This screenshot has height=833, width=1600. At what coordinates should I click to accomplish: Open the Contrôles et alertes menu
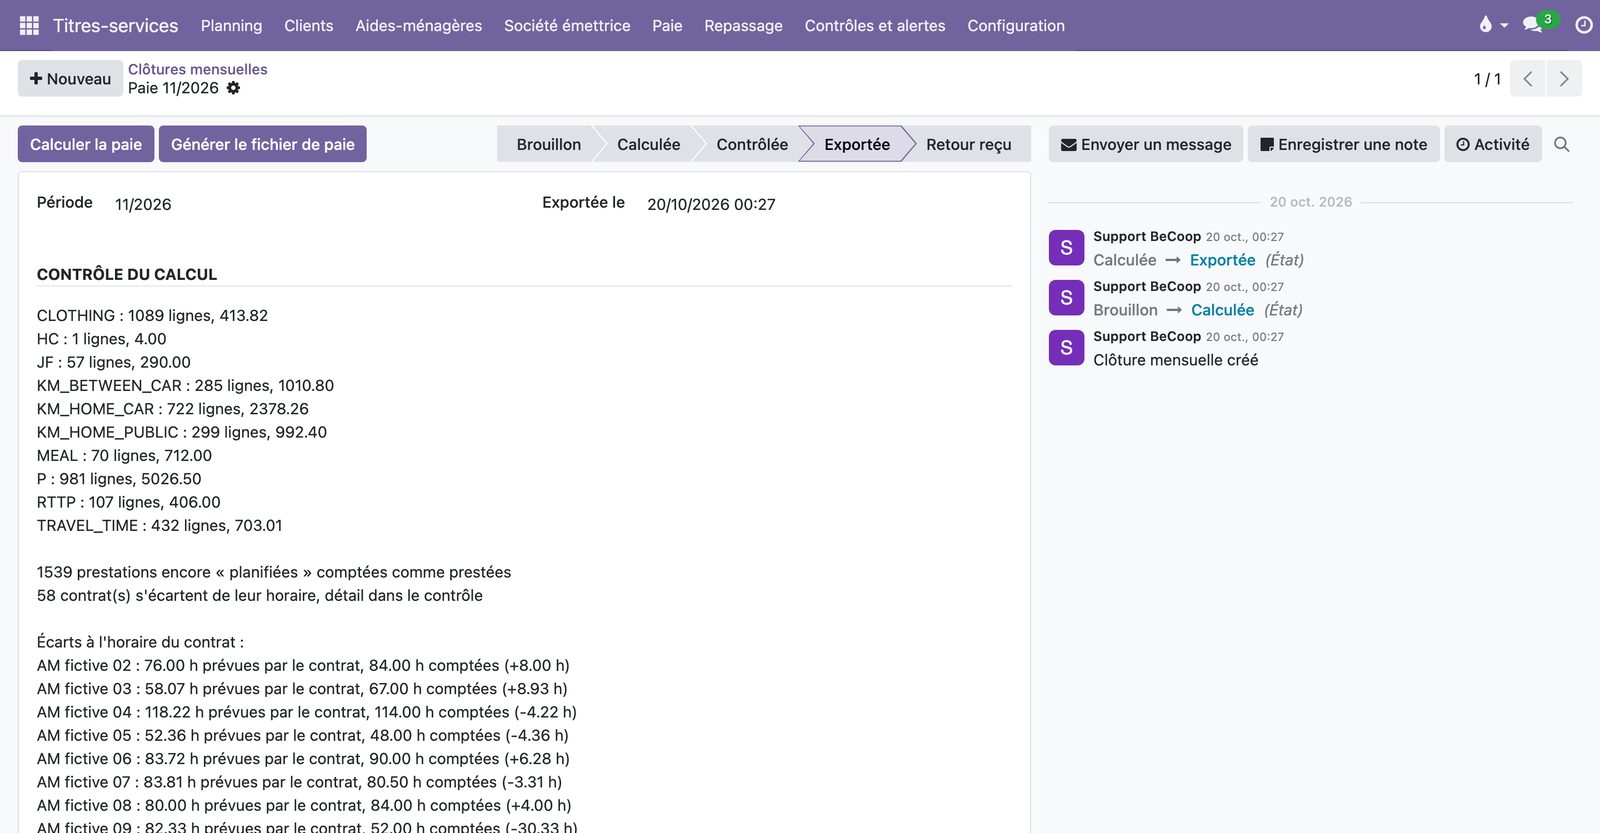pyautogui.click(x=874, y=25)
